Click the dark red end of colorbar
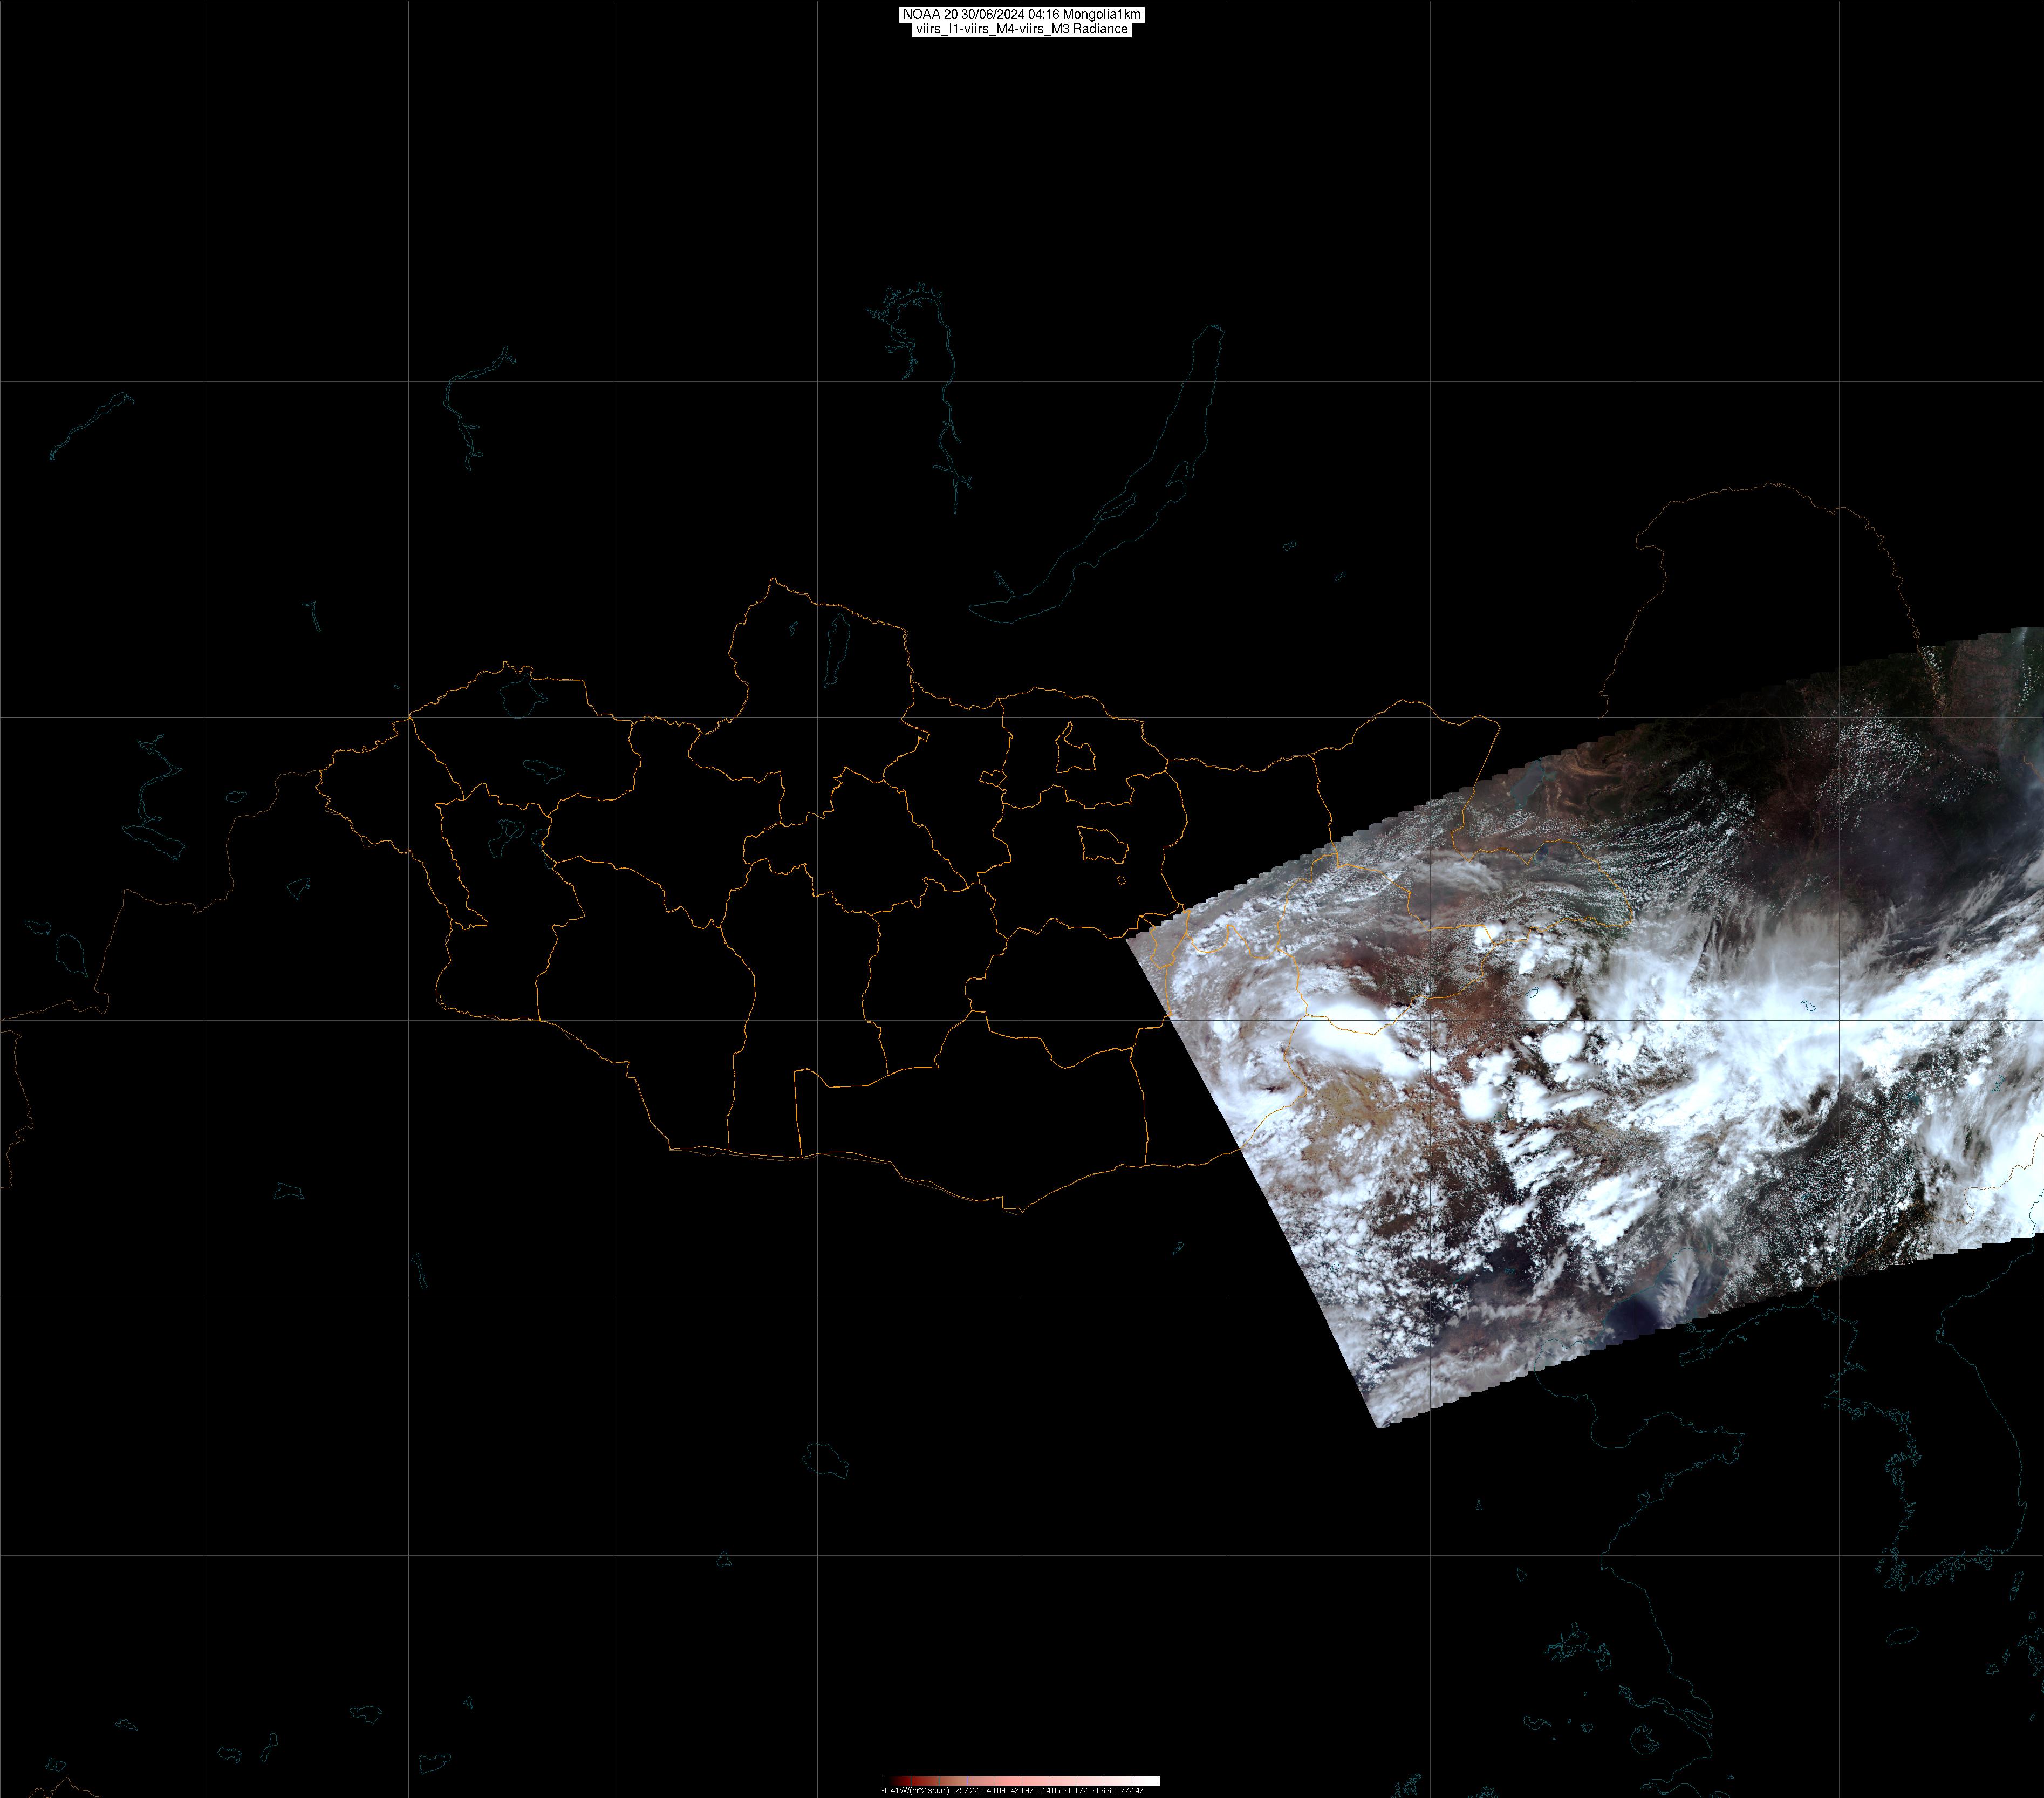 tap(900, 1781)
